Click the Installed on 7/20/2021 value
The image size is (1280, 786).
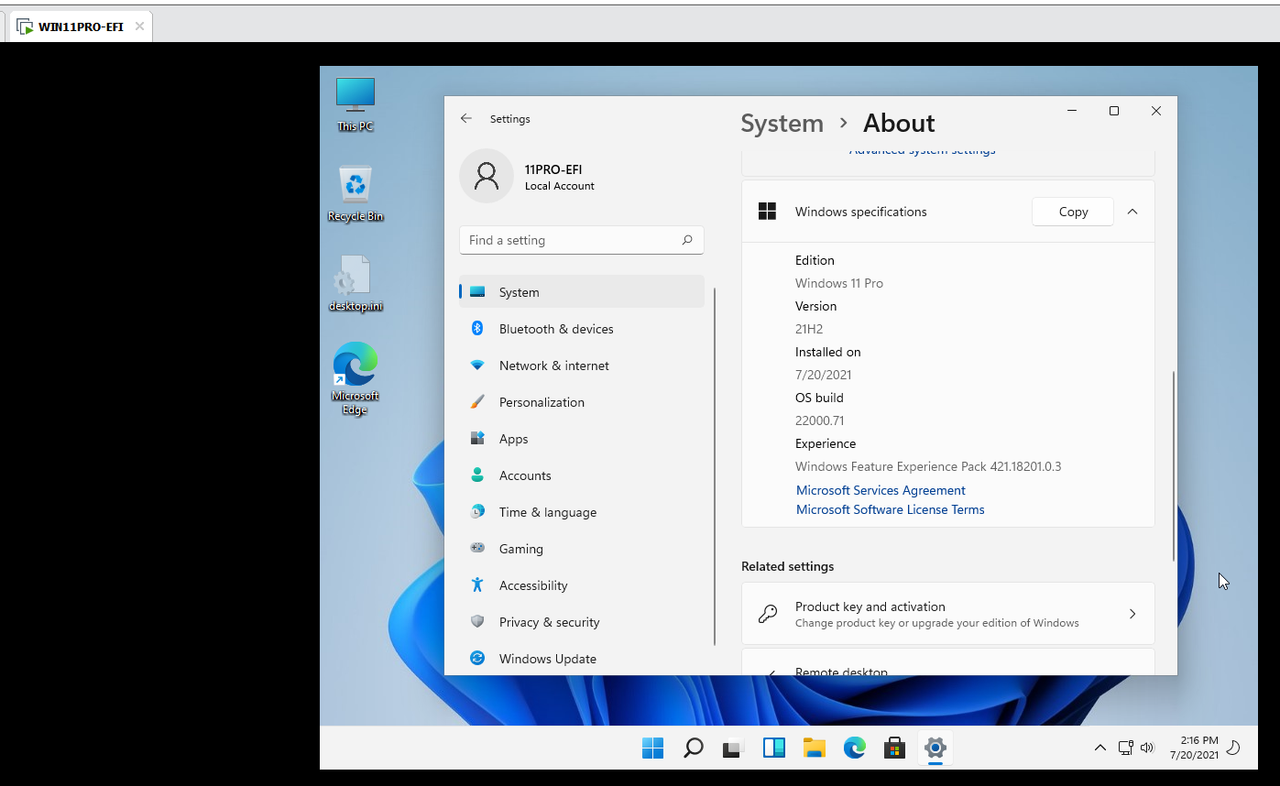(823, 375)
